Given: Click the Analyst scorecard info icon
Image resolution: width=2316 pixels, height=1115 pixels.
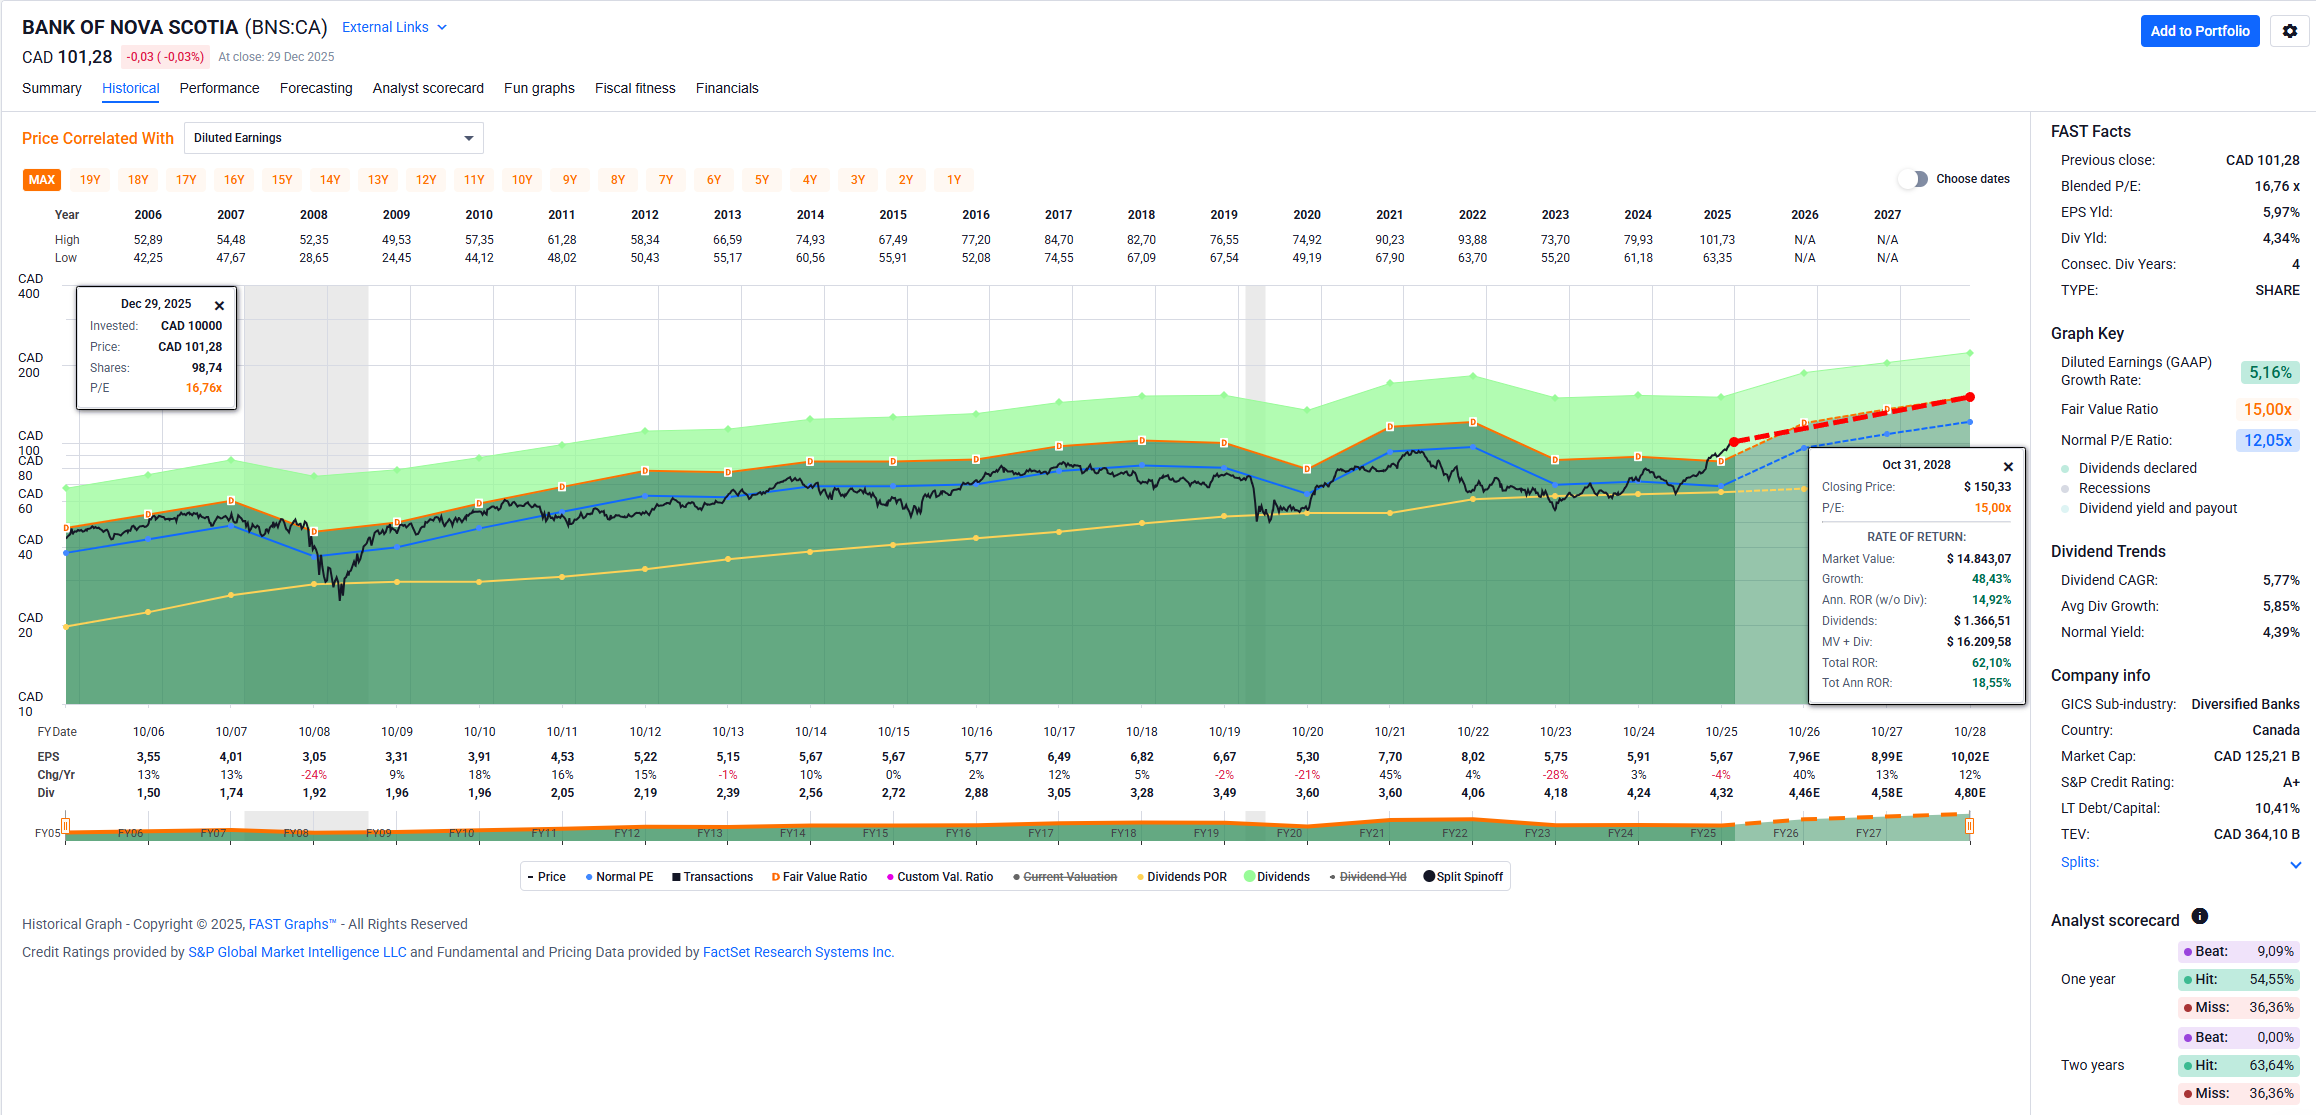Looking at the screenshot, I should 2200,916.
